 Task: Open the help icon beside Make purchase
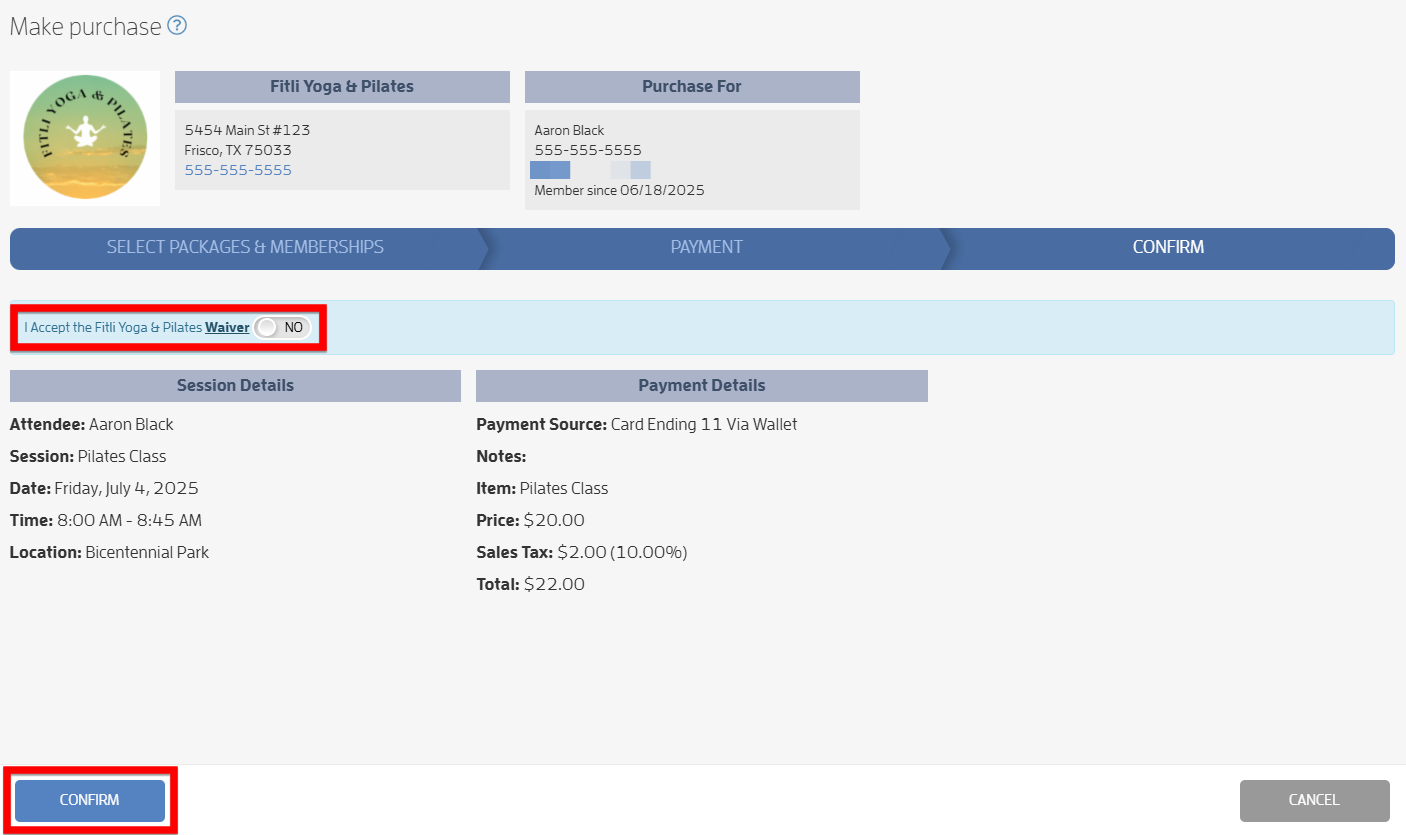point(177,26)
